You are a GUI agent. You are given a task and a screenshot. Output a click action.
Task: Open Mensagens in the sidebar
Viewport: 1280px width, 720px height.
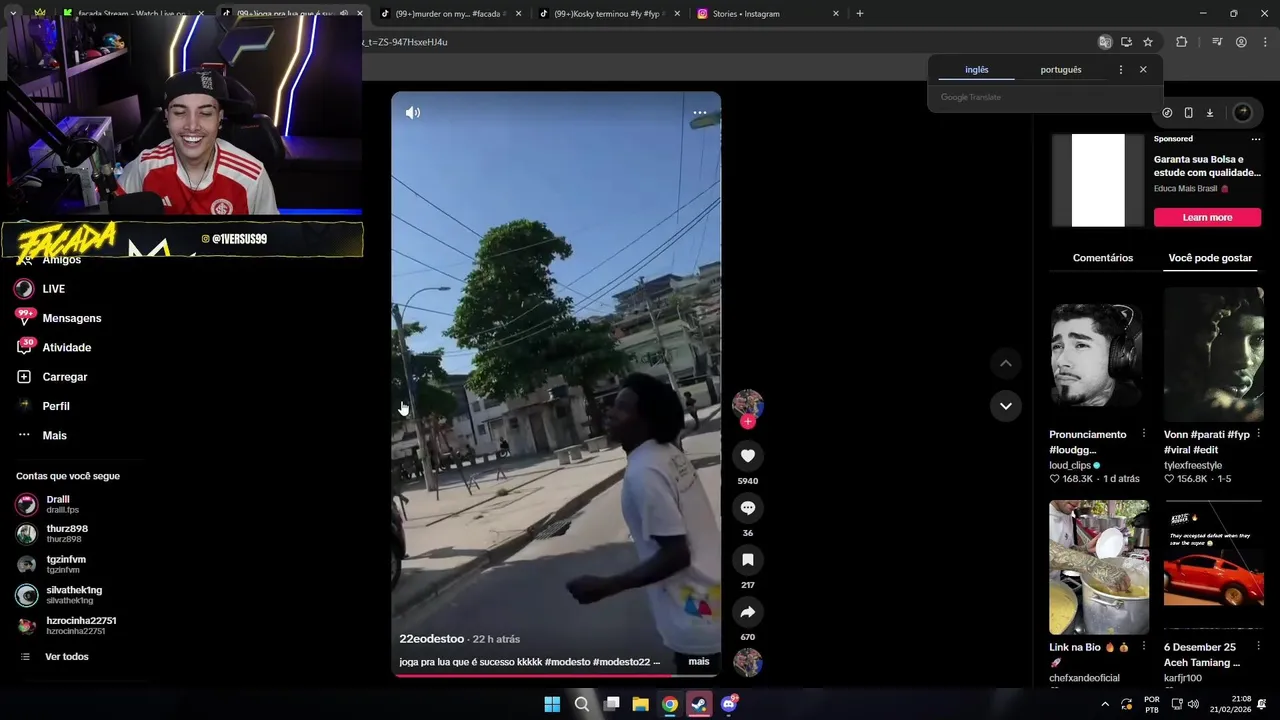58,318
